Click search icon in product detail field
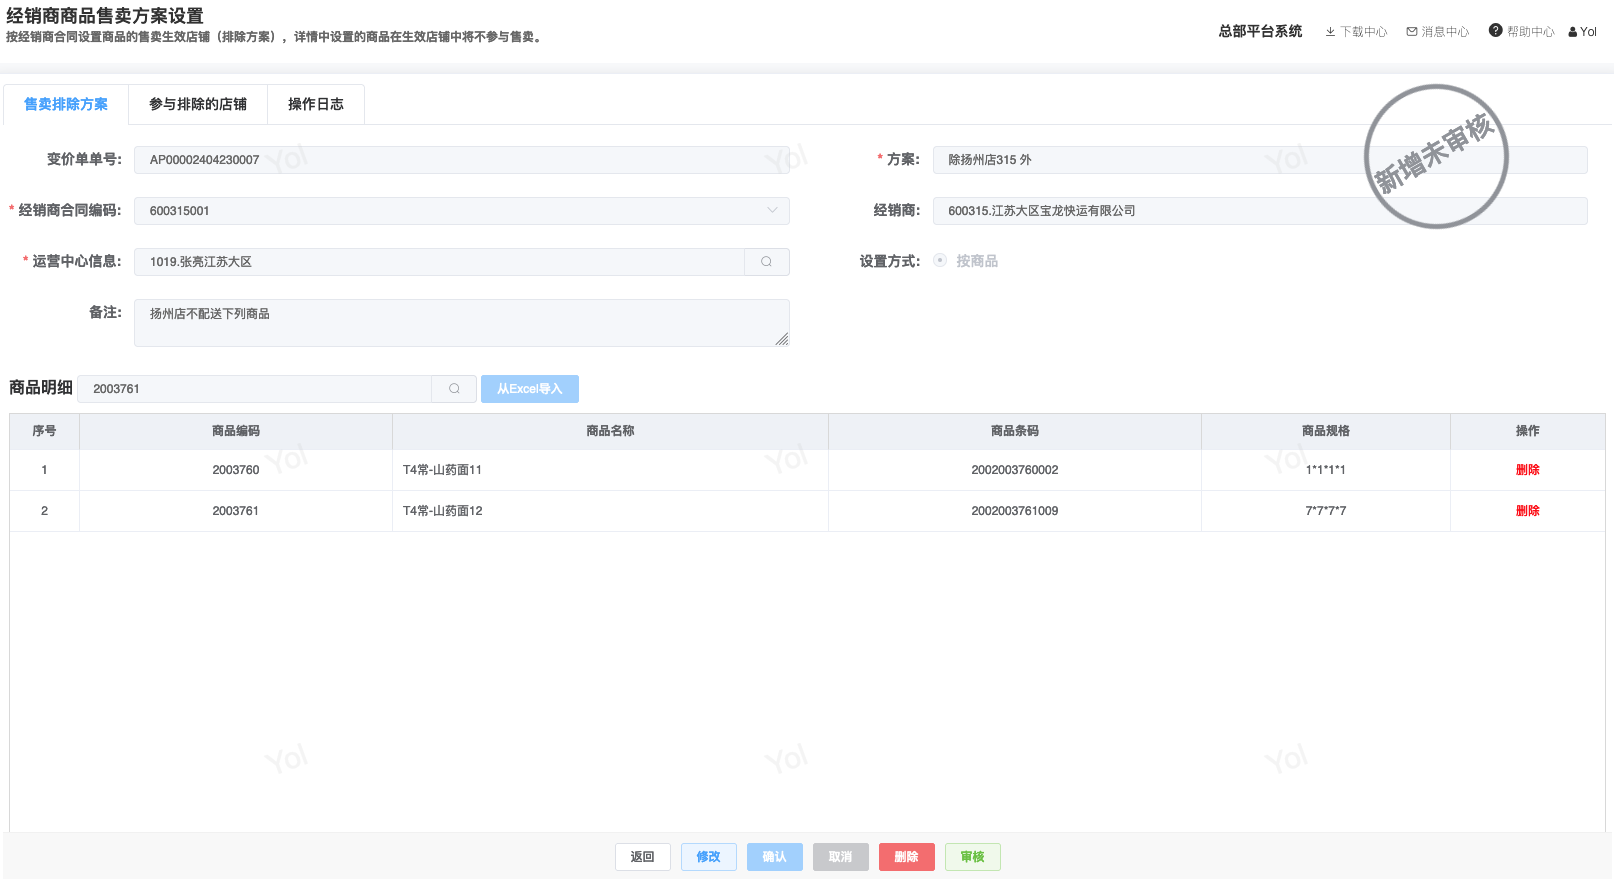This screenshot has height=879, width=1614. coord(454,389)
